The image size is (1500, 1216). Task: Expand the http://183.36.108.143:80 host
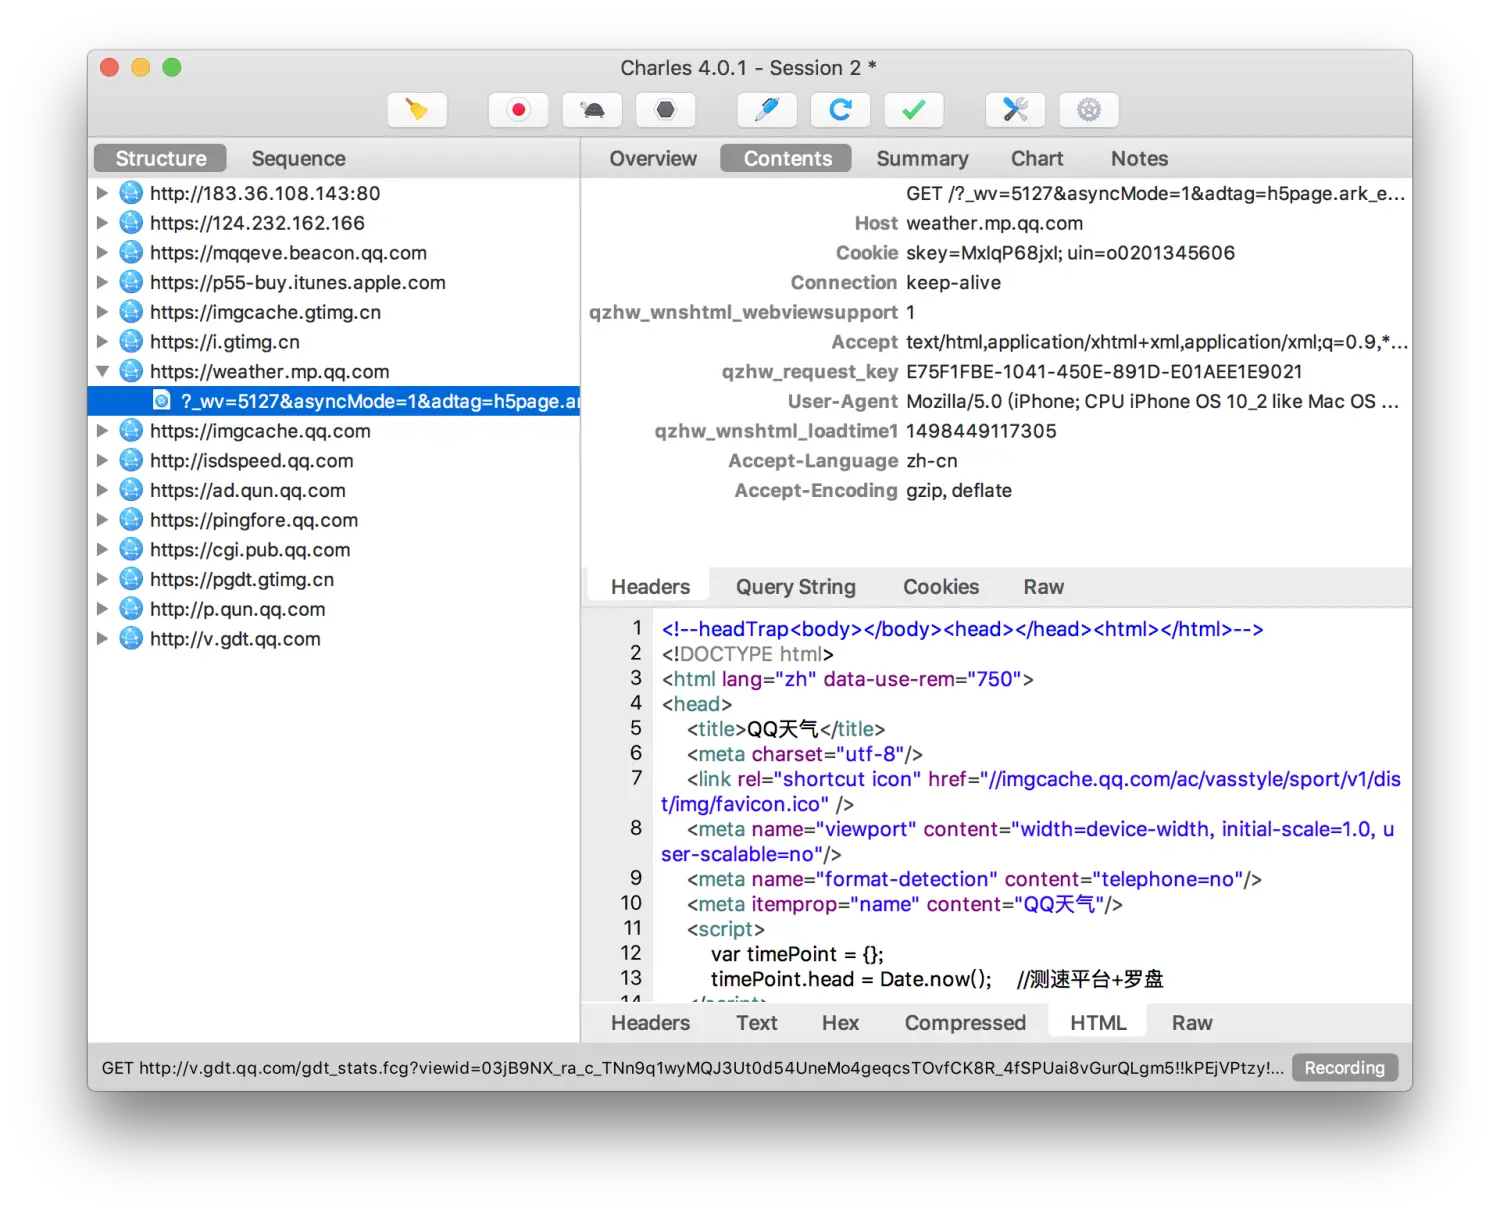[x=102, y=193]
